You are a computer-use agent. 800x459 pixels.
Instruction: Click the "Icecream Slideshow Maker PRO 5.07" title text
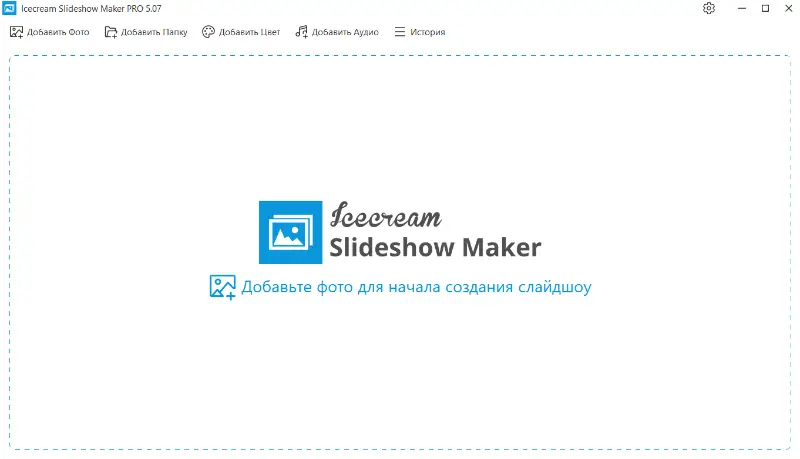click(x=91, y=9)
